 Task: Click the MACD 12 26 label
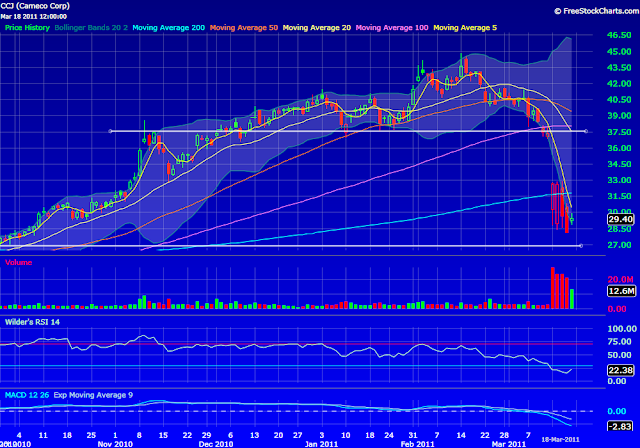click(27, 395)
